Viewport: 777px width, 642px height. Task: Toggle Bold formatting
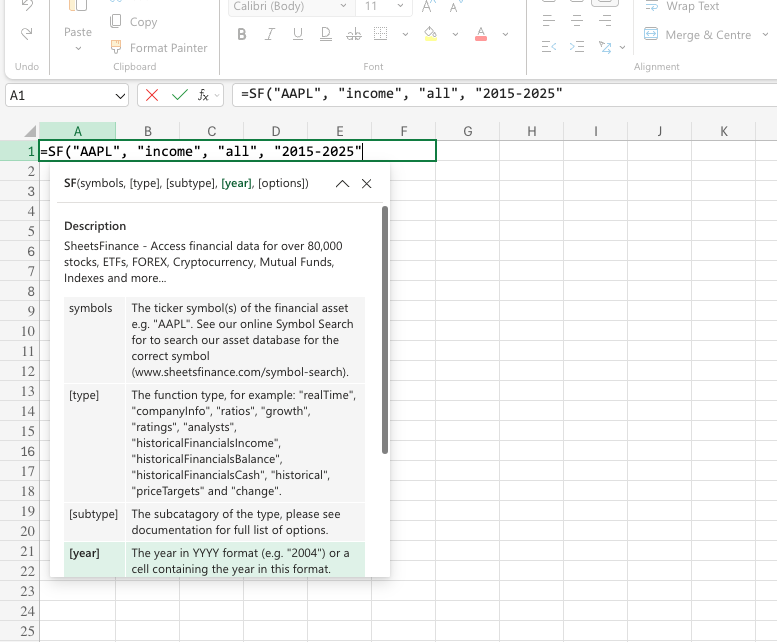242,34
